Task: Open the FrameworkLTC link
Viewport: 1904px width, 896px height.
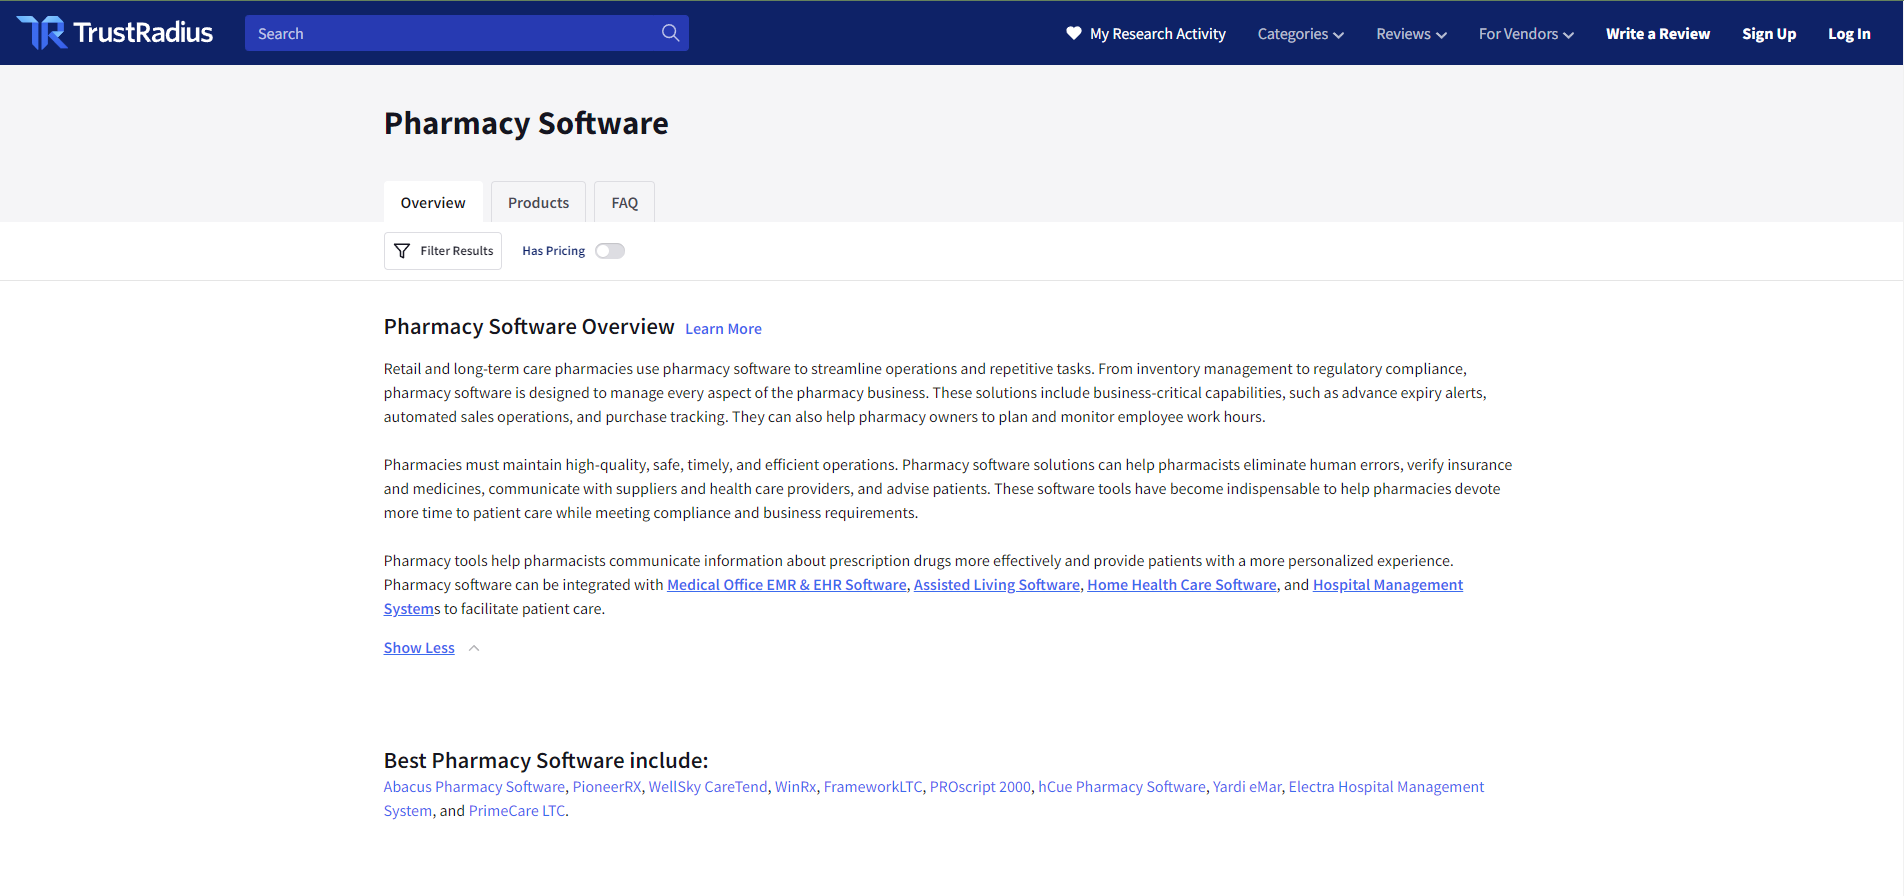Action: pyautogui.click(x=873, y=787)
